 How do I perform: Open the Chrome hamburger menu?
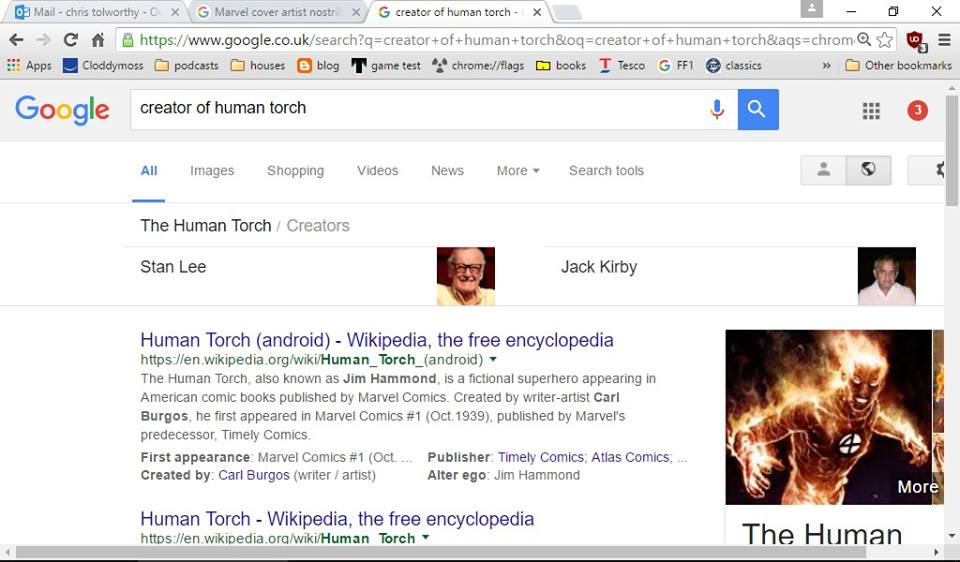pos(945,40)
